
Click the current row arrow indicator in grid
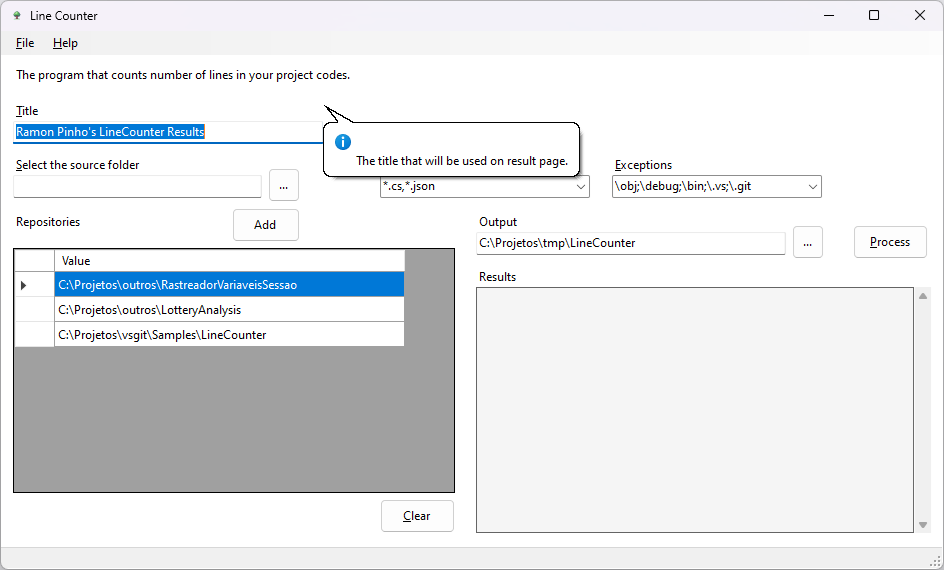(24, 285)
